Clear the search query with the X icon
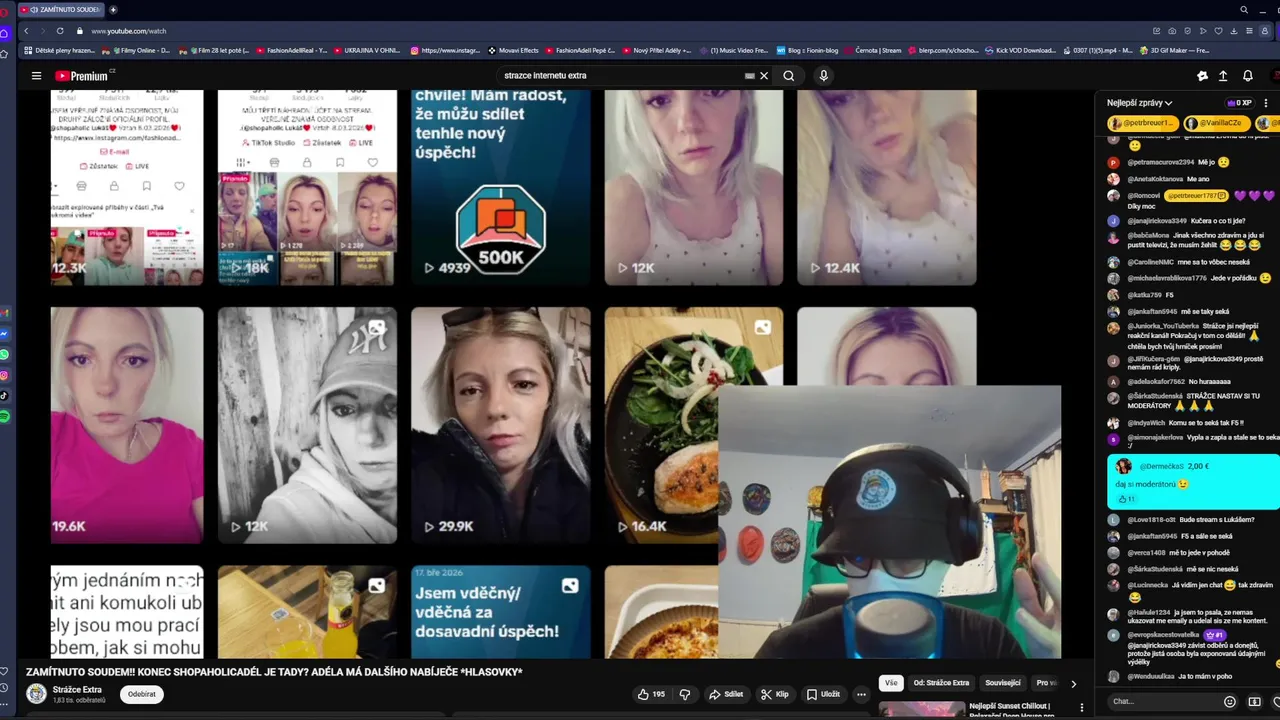The height and width of the screenshot is (720, 1280). pyautogui.click(x=764, y=76)
